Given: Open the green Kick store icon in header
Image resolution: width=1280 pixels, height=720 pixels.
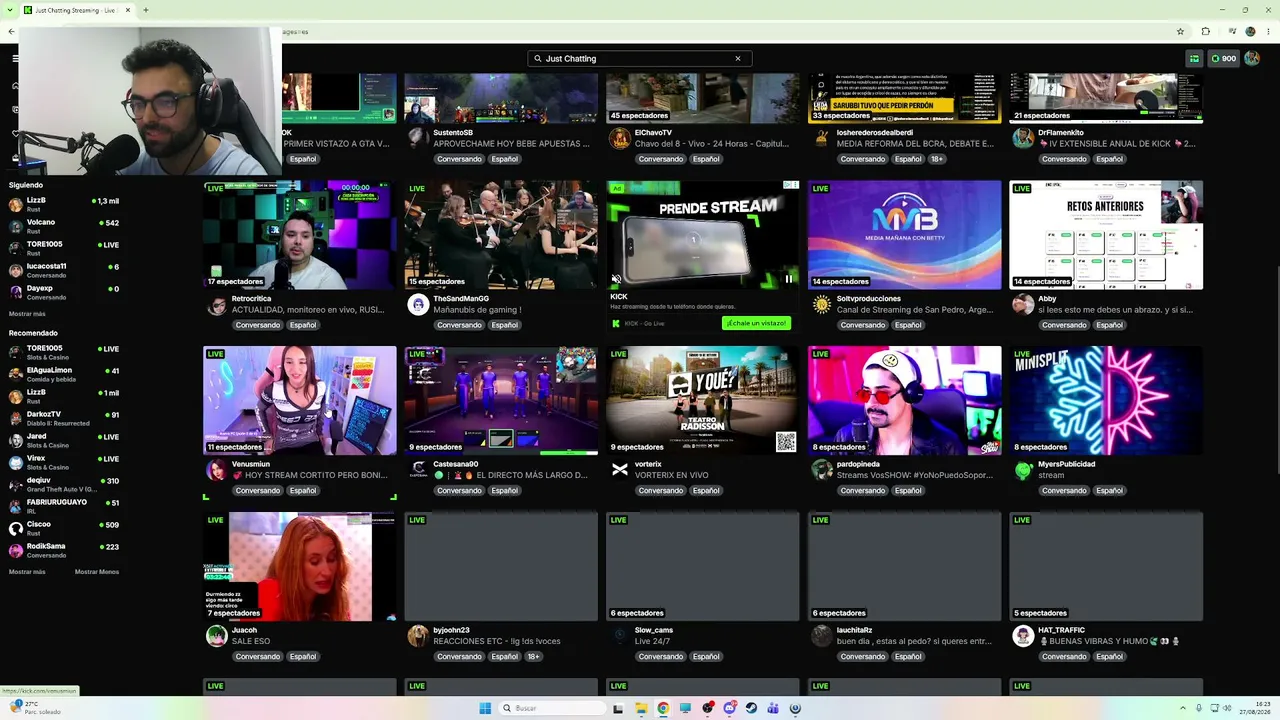Looking at the screenshot, I should (1194, 59).
